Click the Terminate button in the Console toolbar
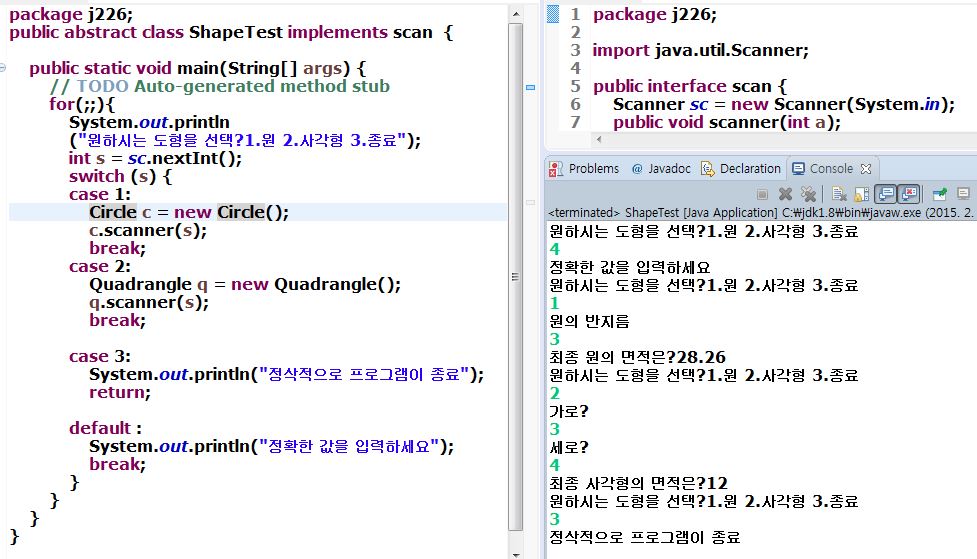 pyautogui.click(x=761, y=194)
